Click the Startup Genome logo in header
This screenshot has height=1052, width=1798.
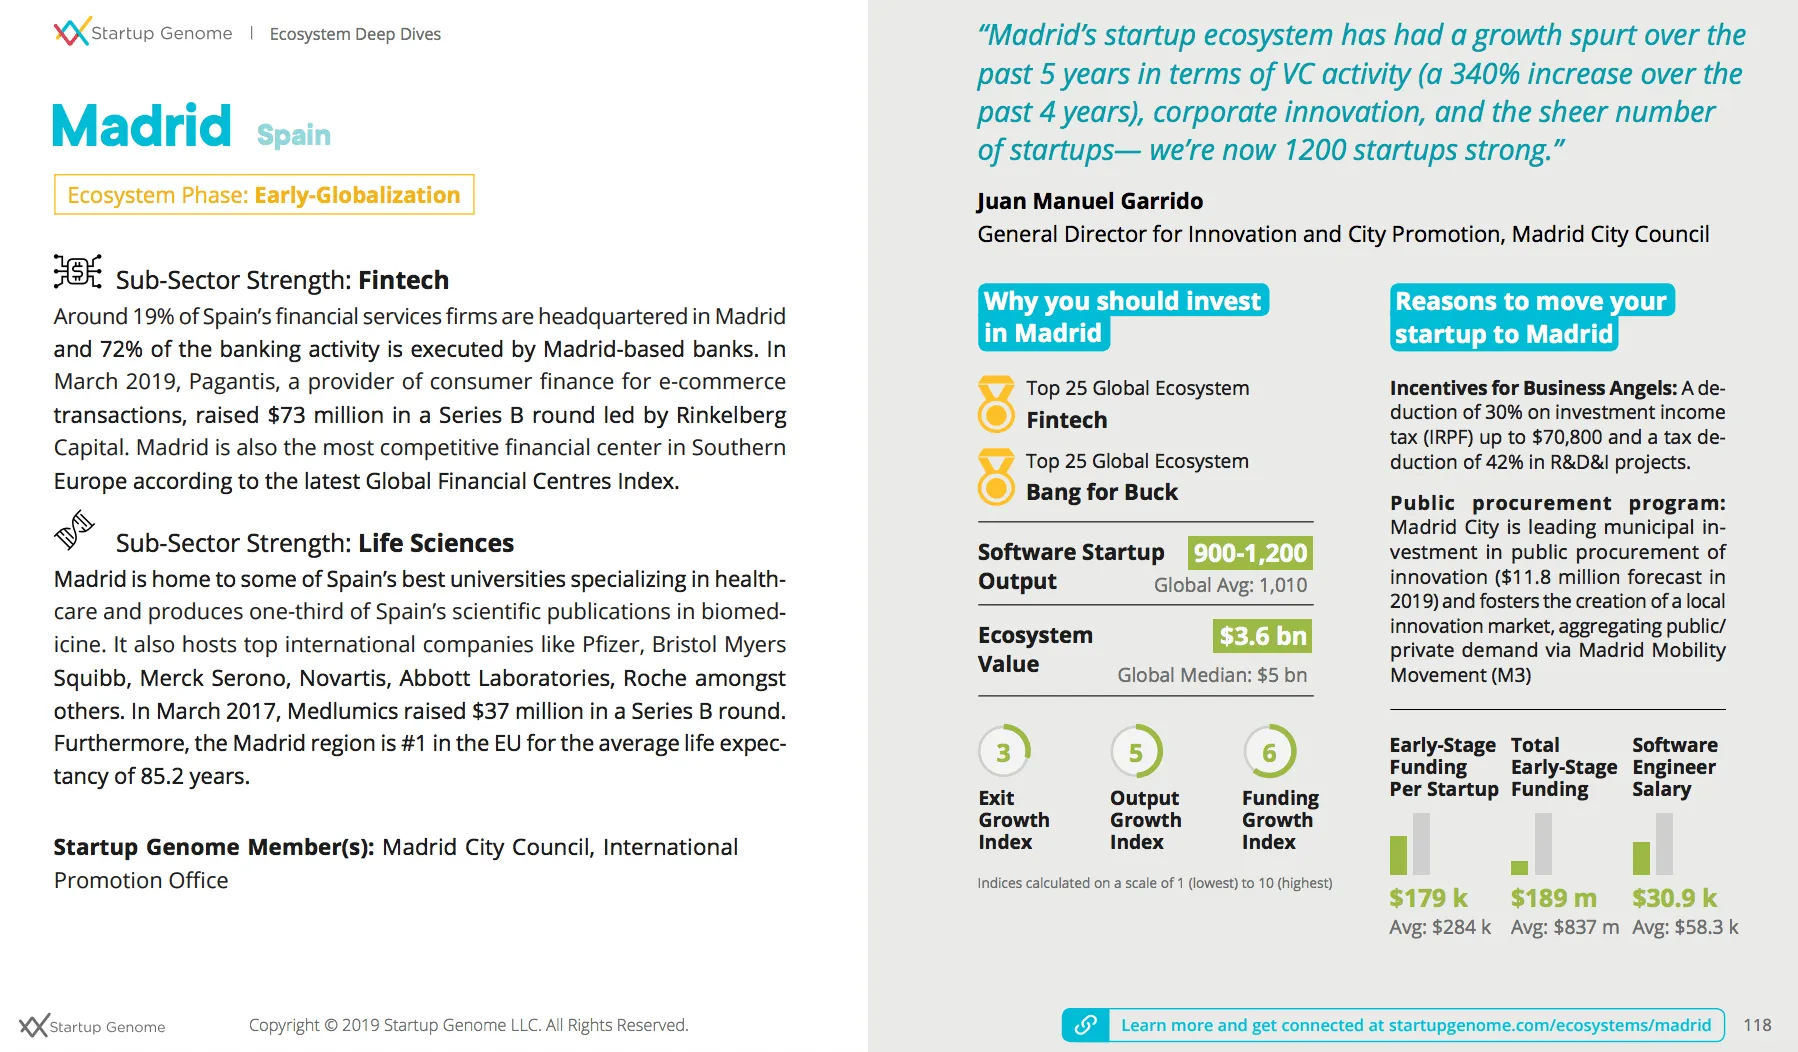tap(142, 33)
